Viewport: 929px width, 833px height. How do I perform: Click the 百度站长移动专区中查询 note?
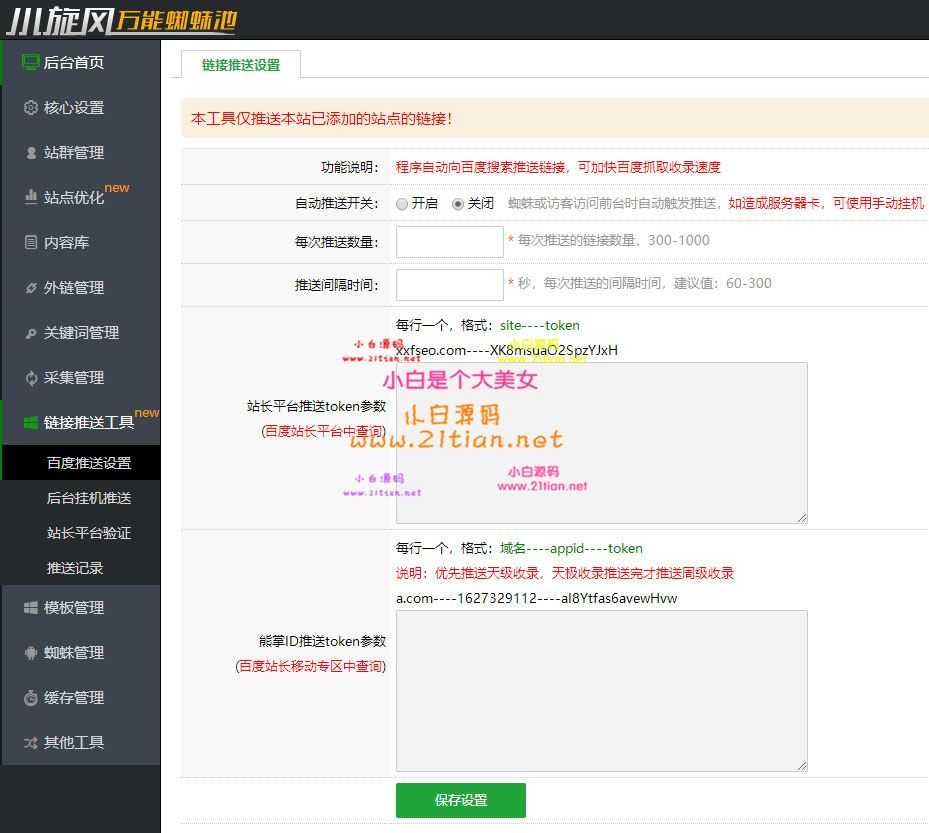[x=310, y=667]
